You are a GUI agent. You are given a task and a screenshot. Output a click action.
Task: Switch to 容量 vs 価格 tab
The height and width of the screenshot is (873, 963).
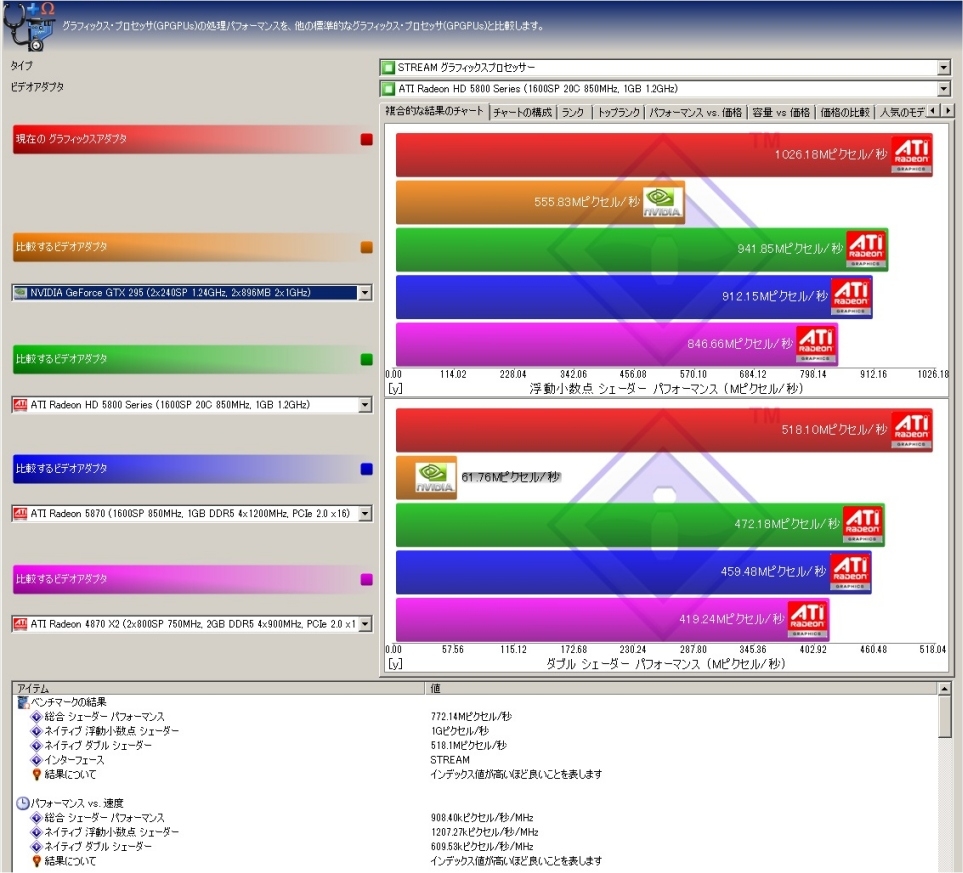tap(781, 112)
